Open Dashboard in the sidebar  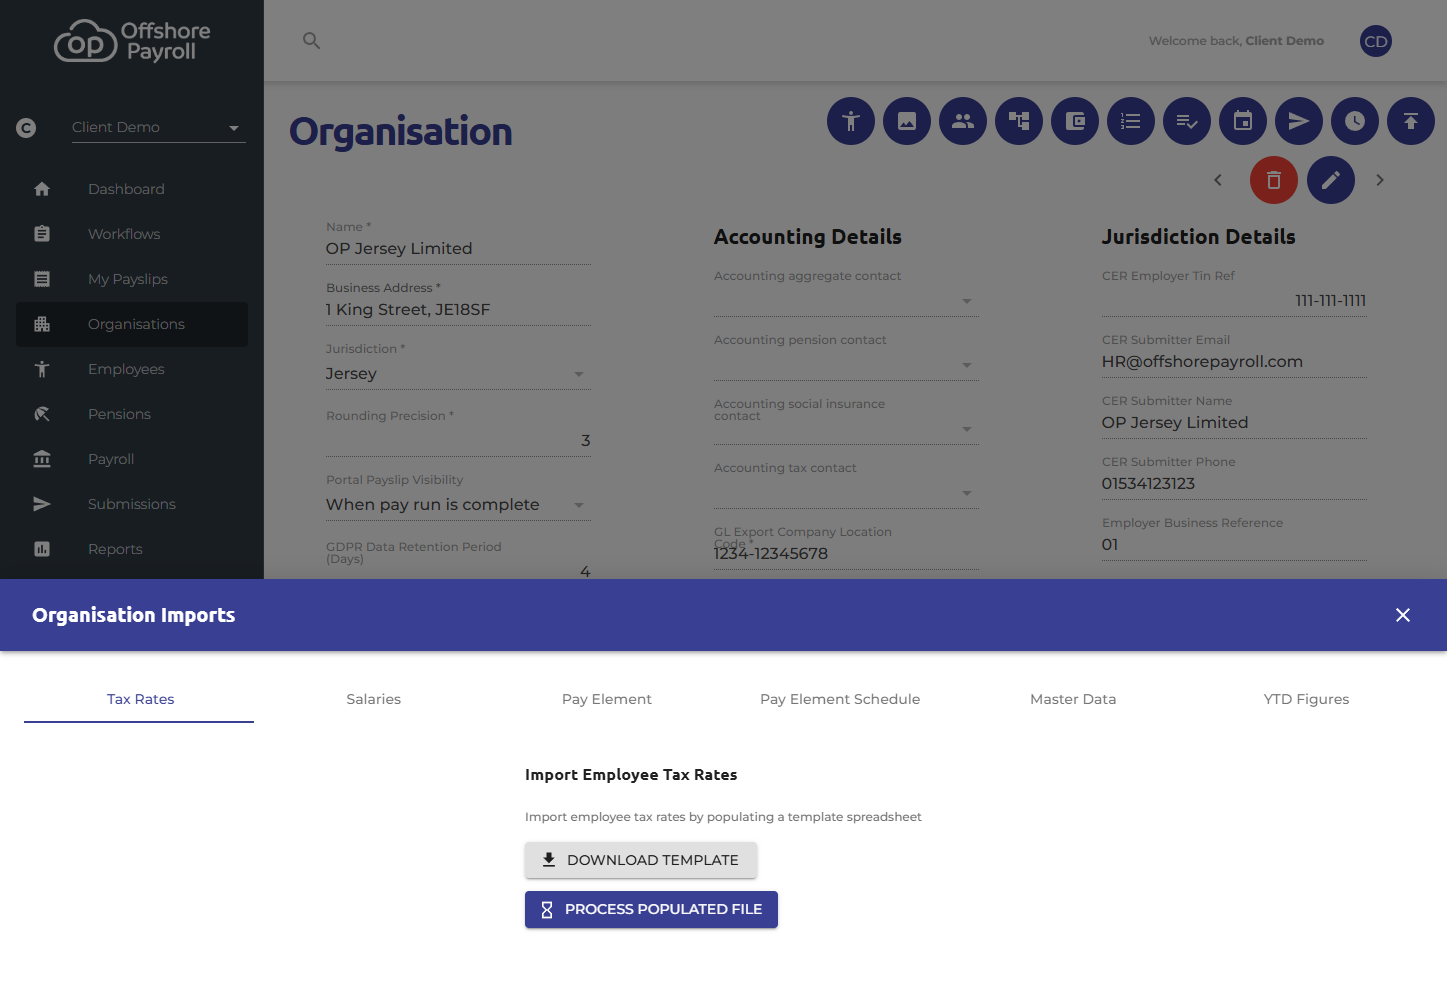(x=132, y=189)
